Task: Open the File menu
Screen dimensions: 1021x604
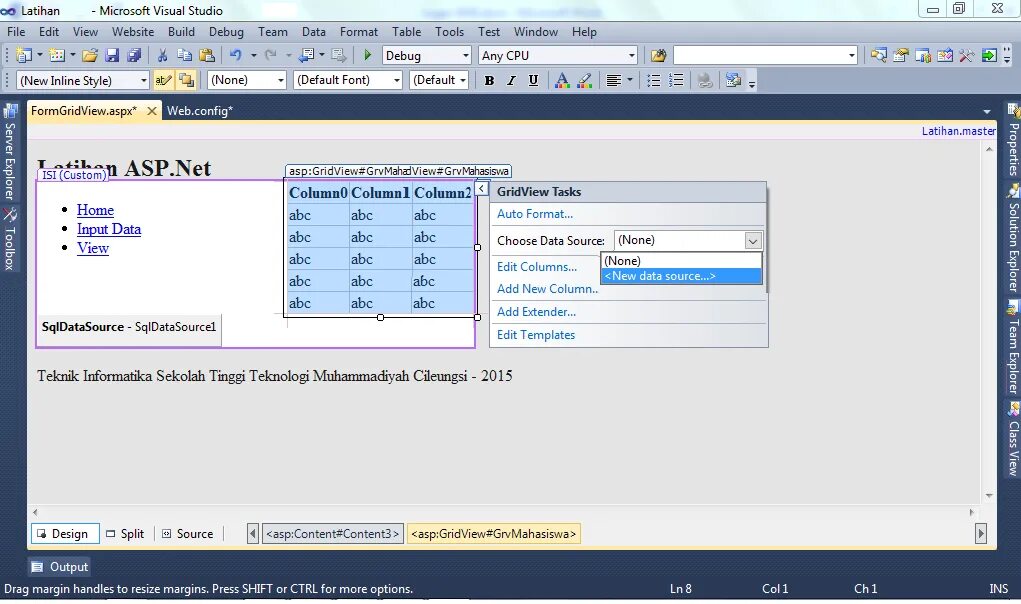Action: coord(16,32)
